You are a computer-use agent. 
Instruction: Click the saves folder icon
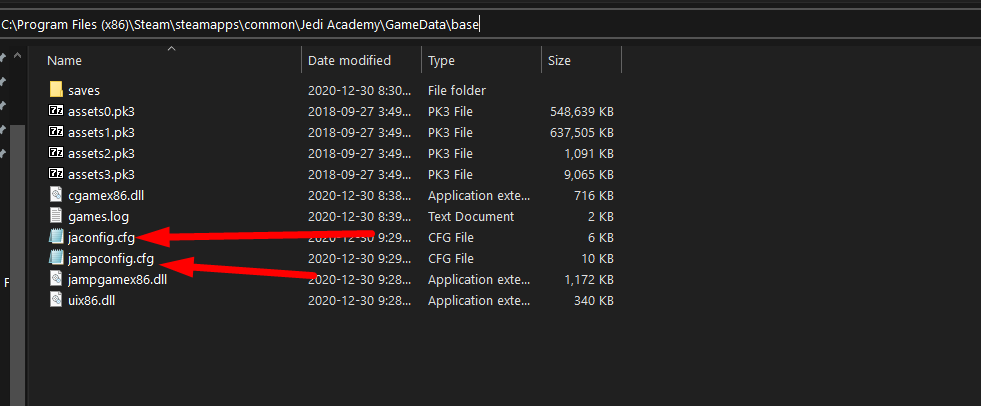coord(56,90)
